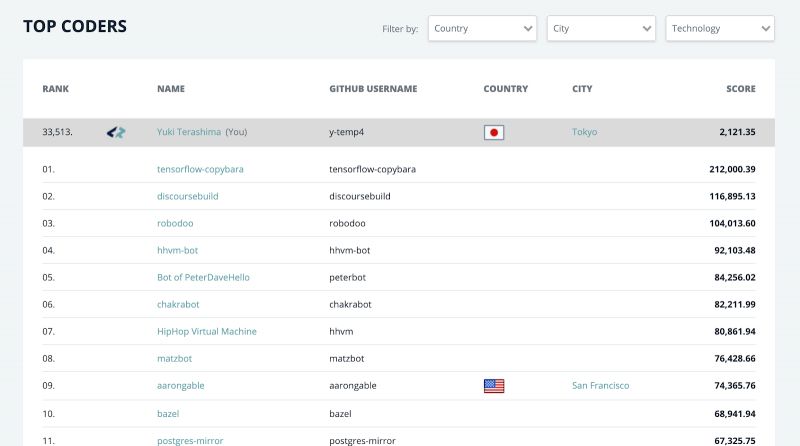800x446 pixels.
Task: Click the GITHUB USERNAME column header
Action: 373,89
